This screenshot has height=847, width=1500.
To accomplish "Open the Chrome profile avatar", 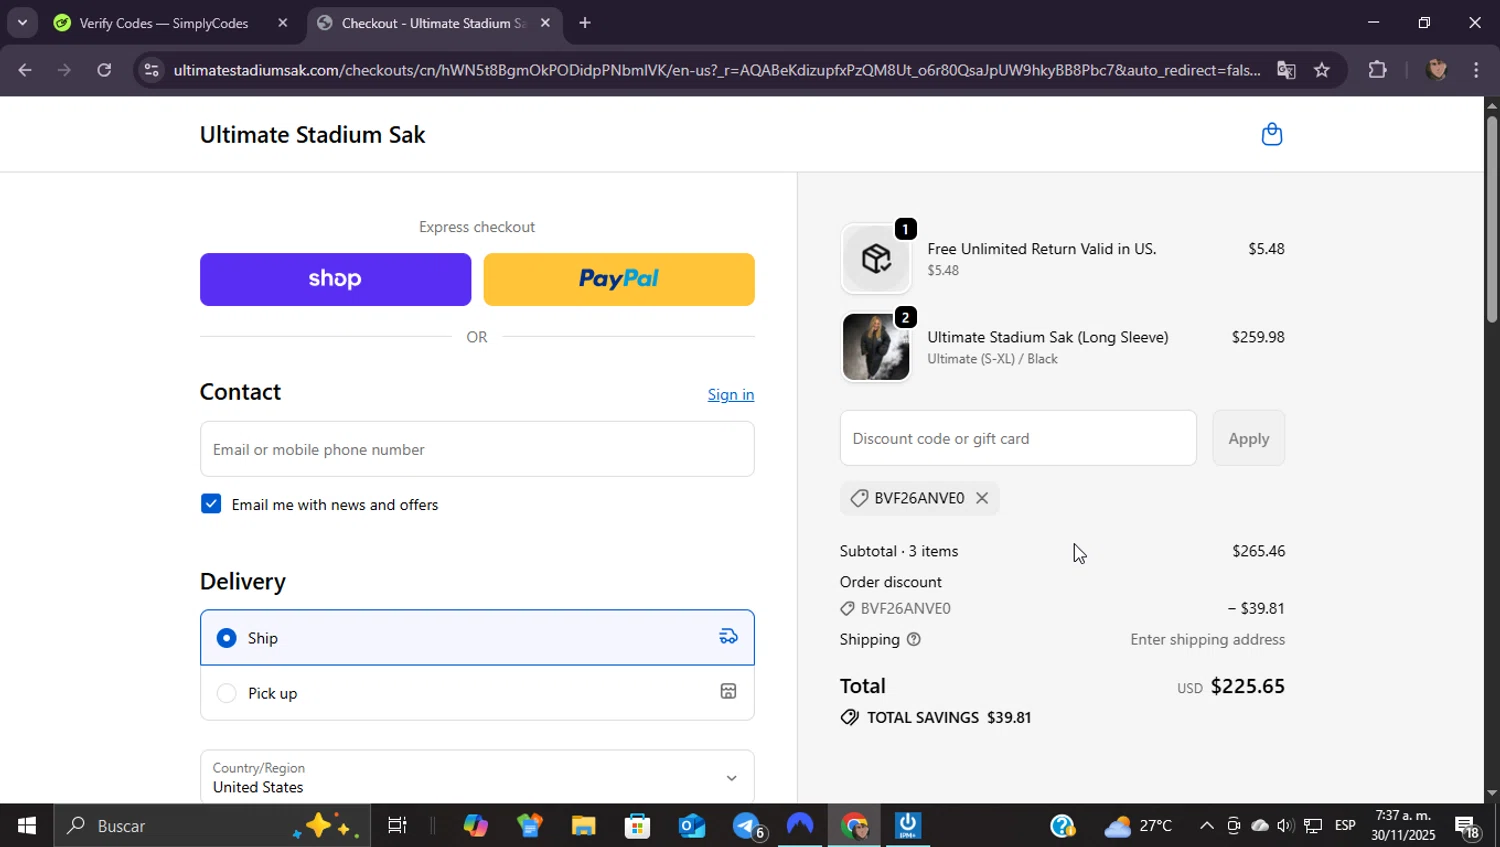I will coord(1437,70).
